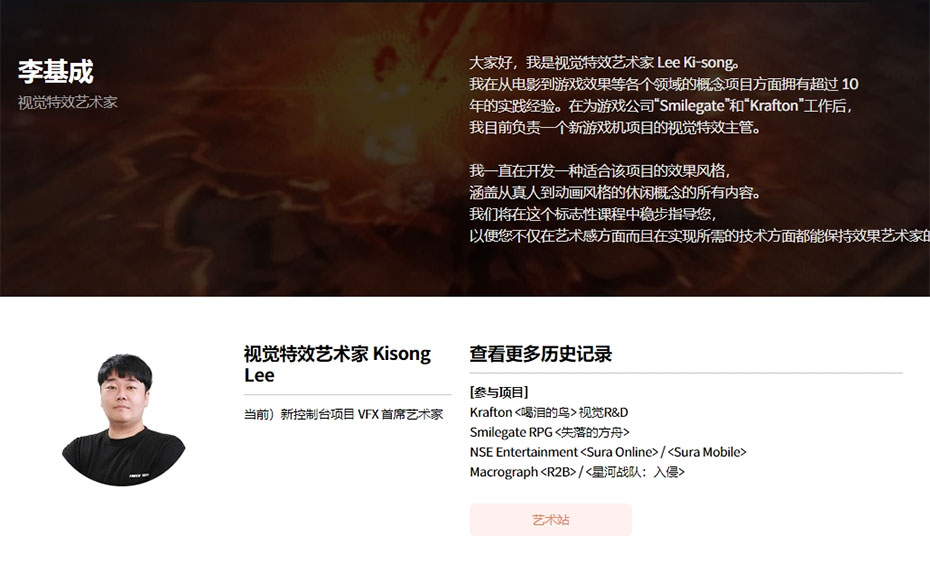Open the 查看更多历史记录 heading
Viewport: 930px width, 568px height.
click(540, 354)
